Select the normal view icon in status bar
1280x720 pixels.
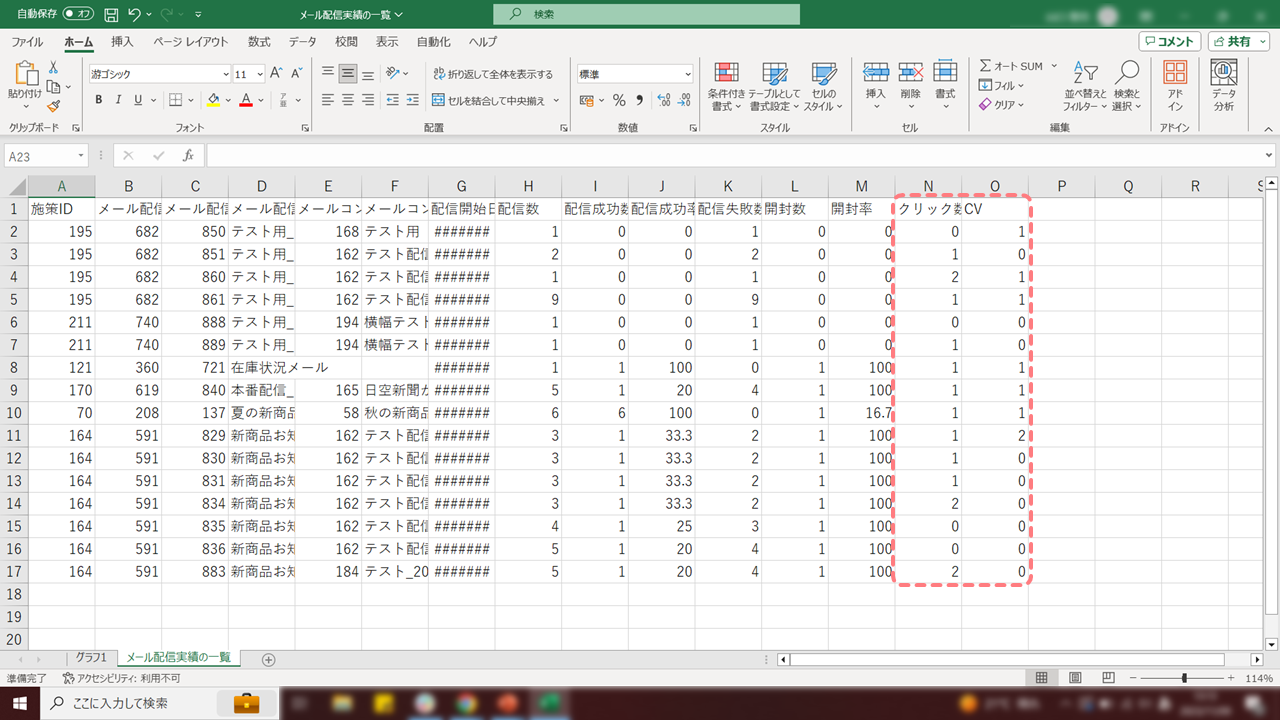click(x=1042, y=678)
